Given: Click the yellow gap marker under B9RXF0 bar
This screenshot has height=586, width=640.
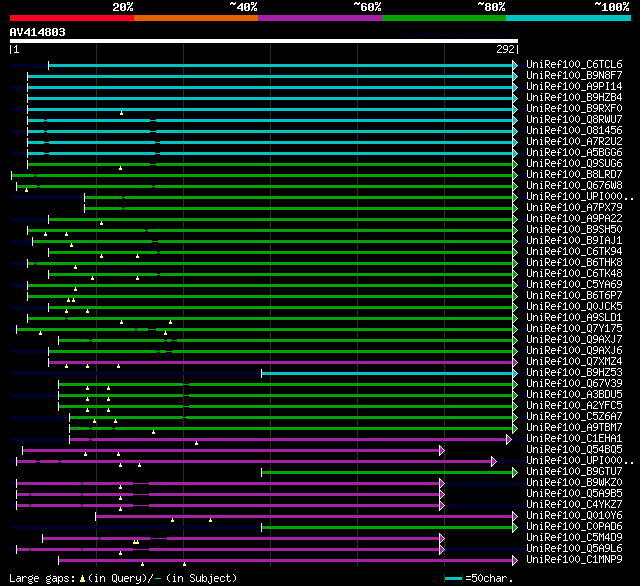Looking at the screenshot, I should coord(121,113).
